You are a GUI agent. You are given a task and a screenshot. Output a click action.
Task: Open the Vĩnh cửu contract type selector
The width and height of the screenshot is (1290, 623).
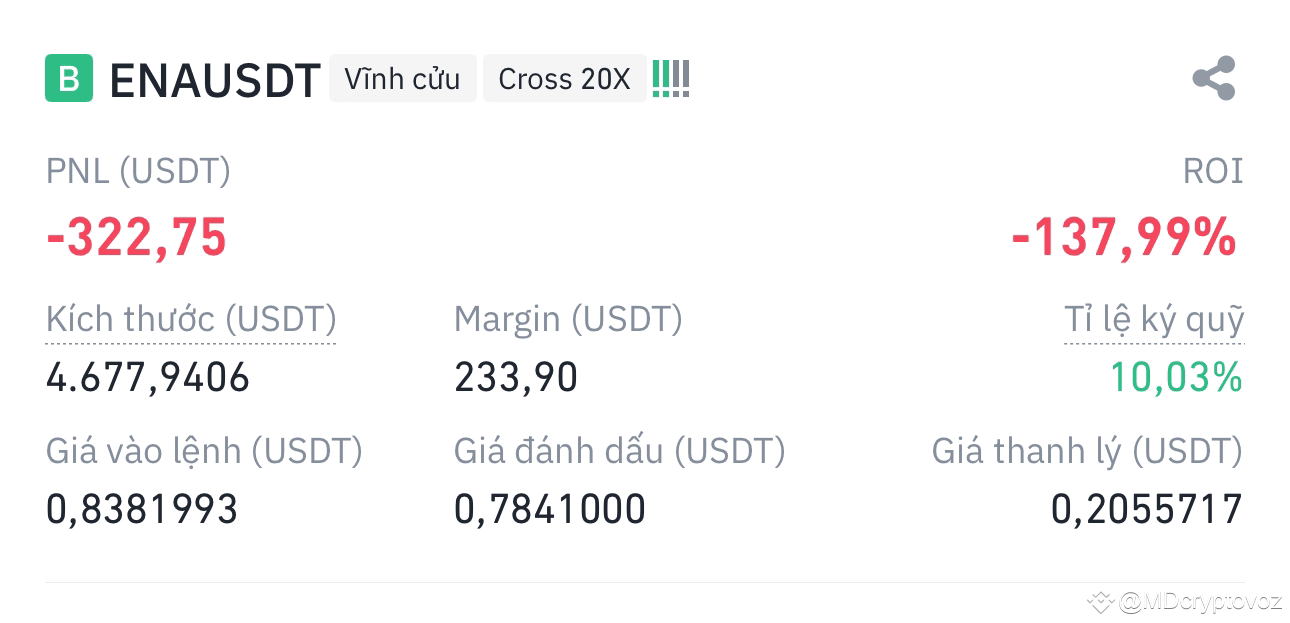[x=403, y=77]
